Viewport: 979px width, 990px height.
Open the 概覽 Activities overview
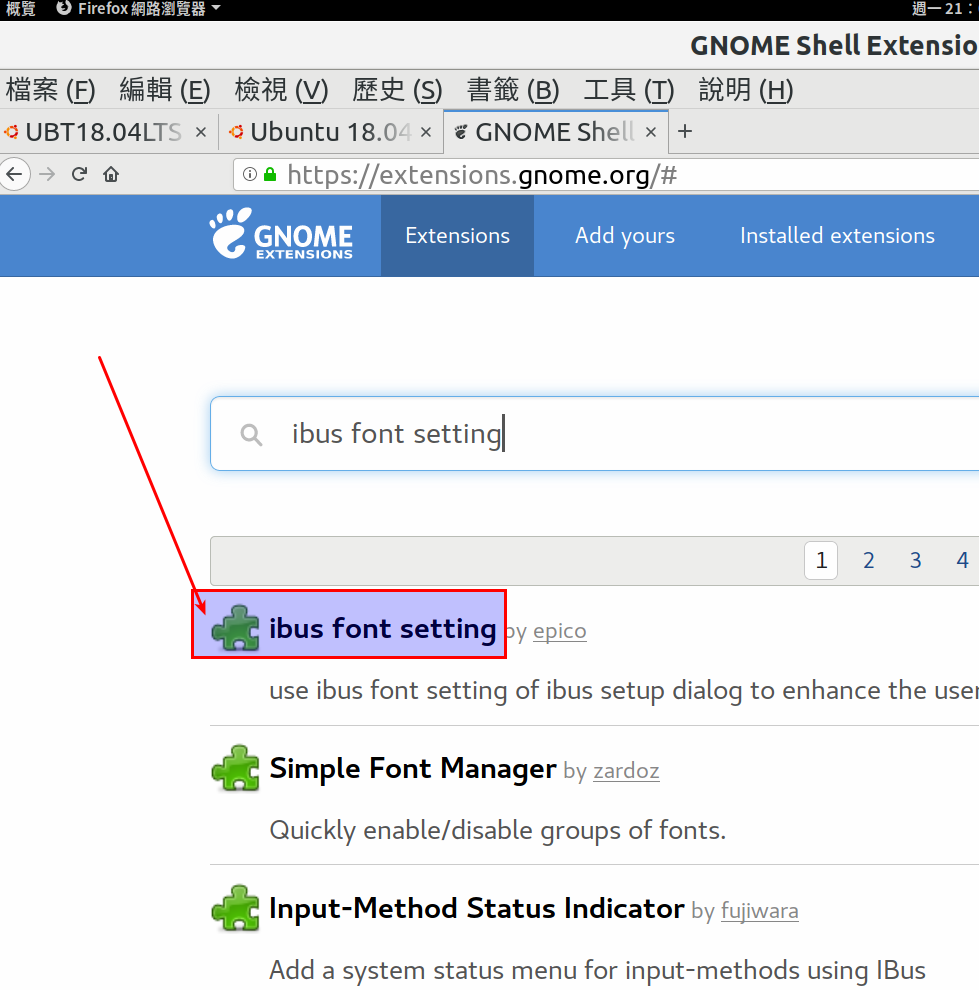point(20,9)
